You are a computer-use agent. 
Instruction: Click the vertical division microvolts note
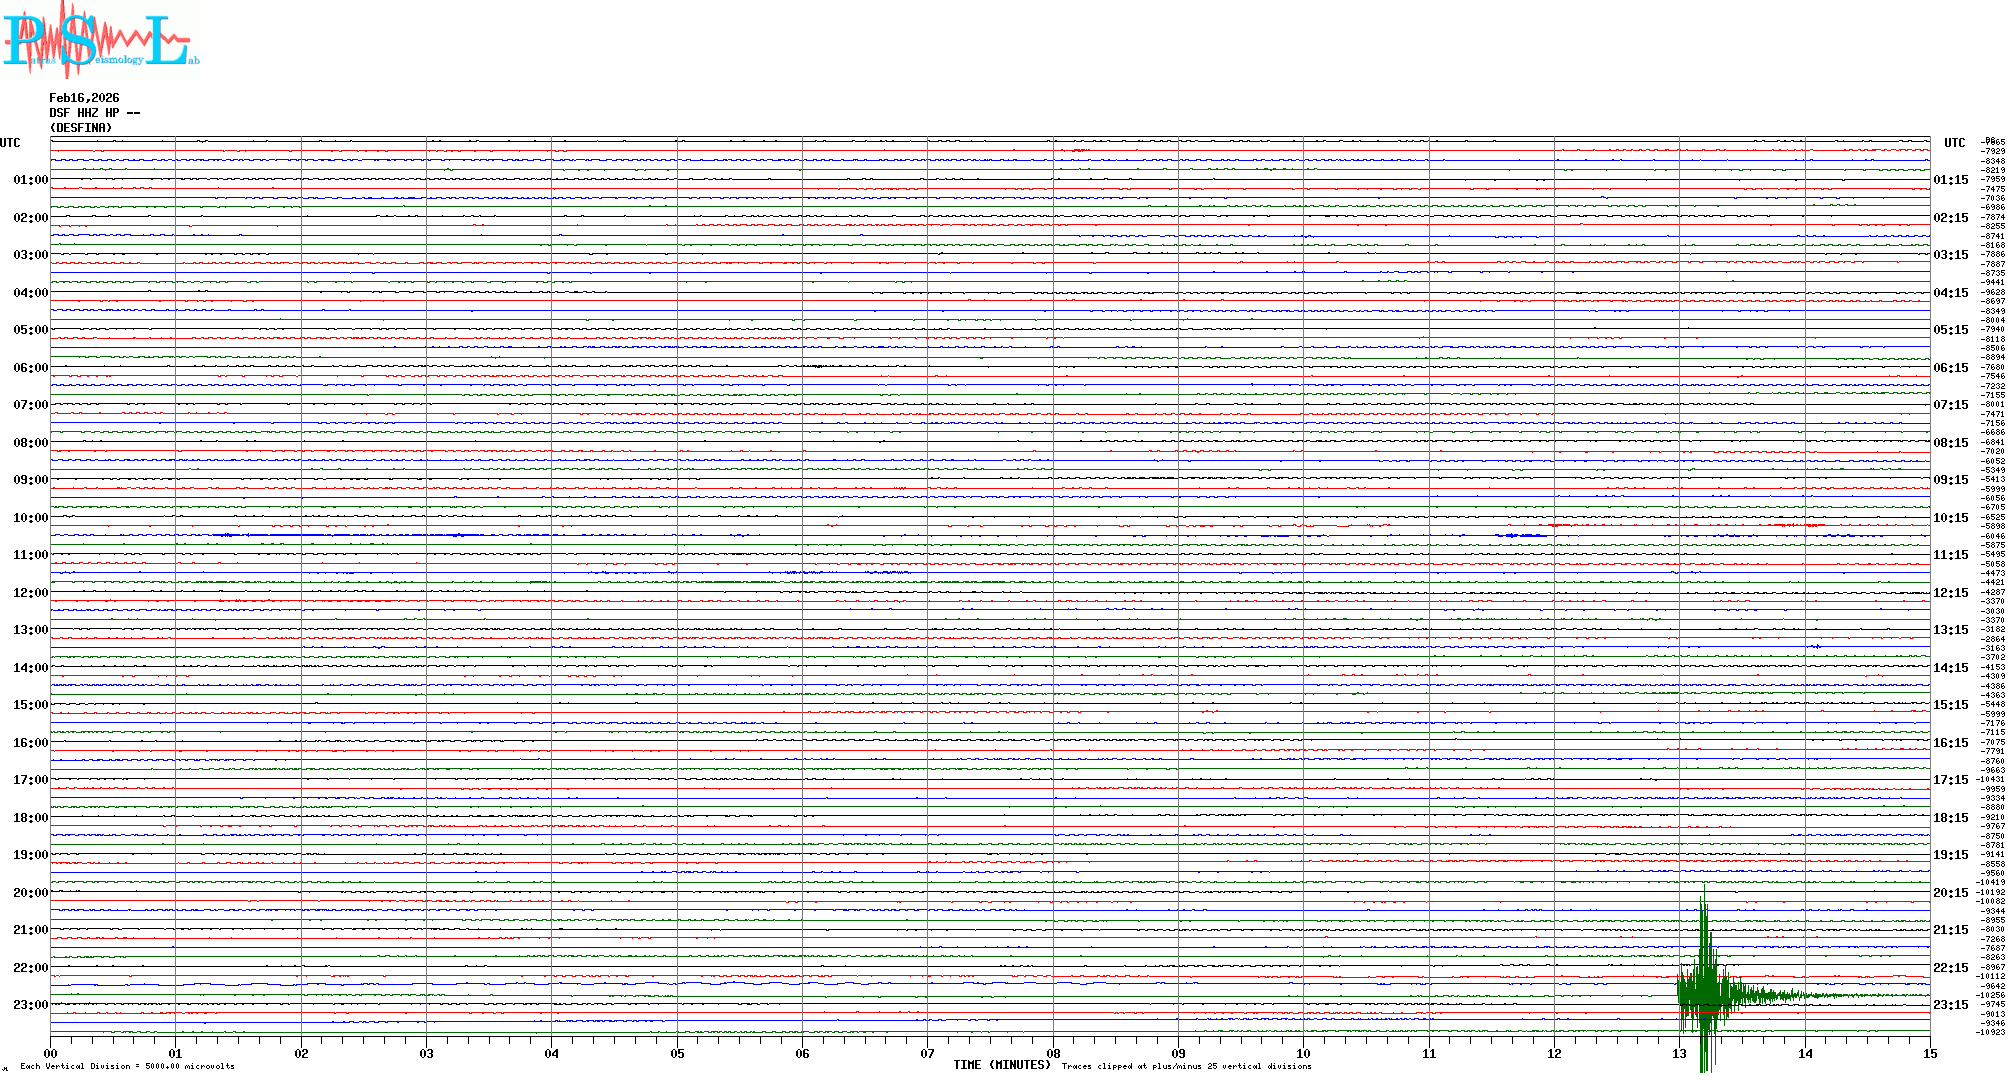[x=127, y=1066]
